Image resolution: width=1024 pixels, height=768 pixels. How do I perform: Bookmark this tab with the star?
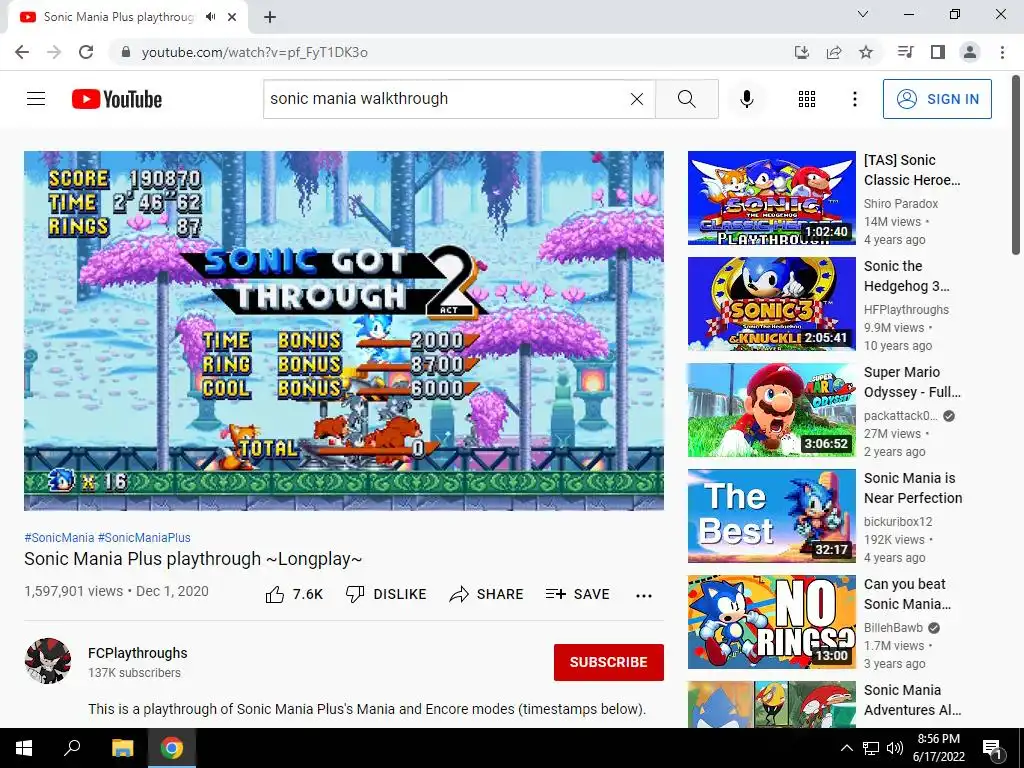click(x=866, y=52)
